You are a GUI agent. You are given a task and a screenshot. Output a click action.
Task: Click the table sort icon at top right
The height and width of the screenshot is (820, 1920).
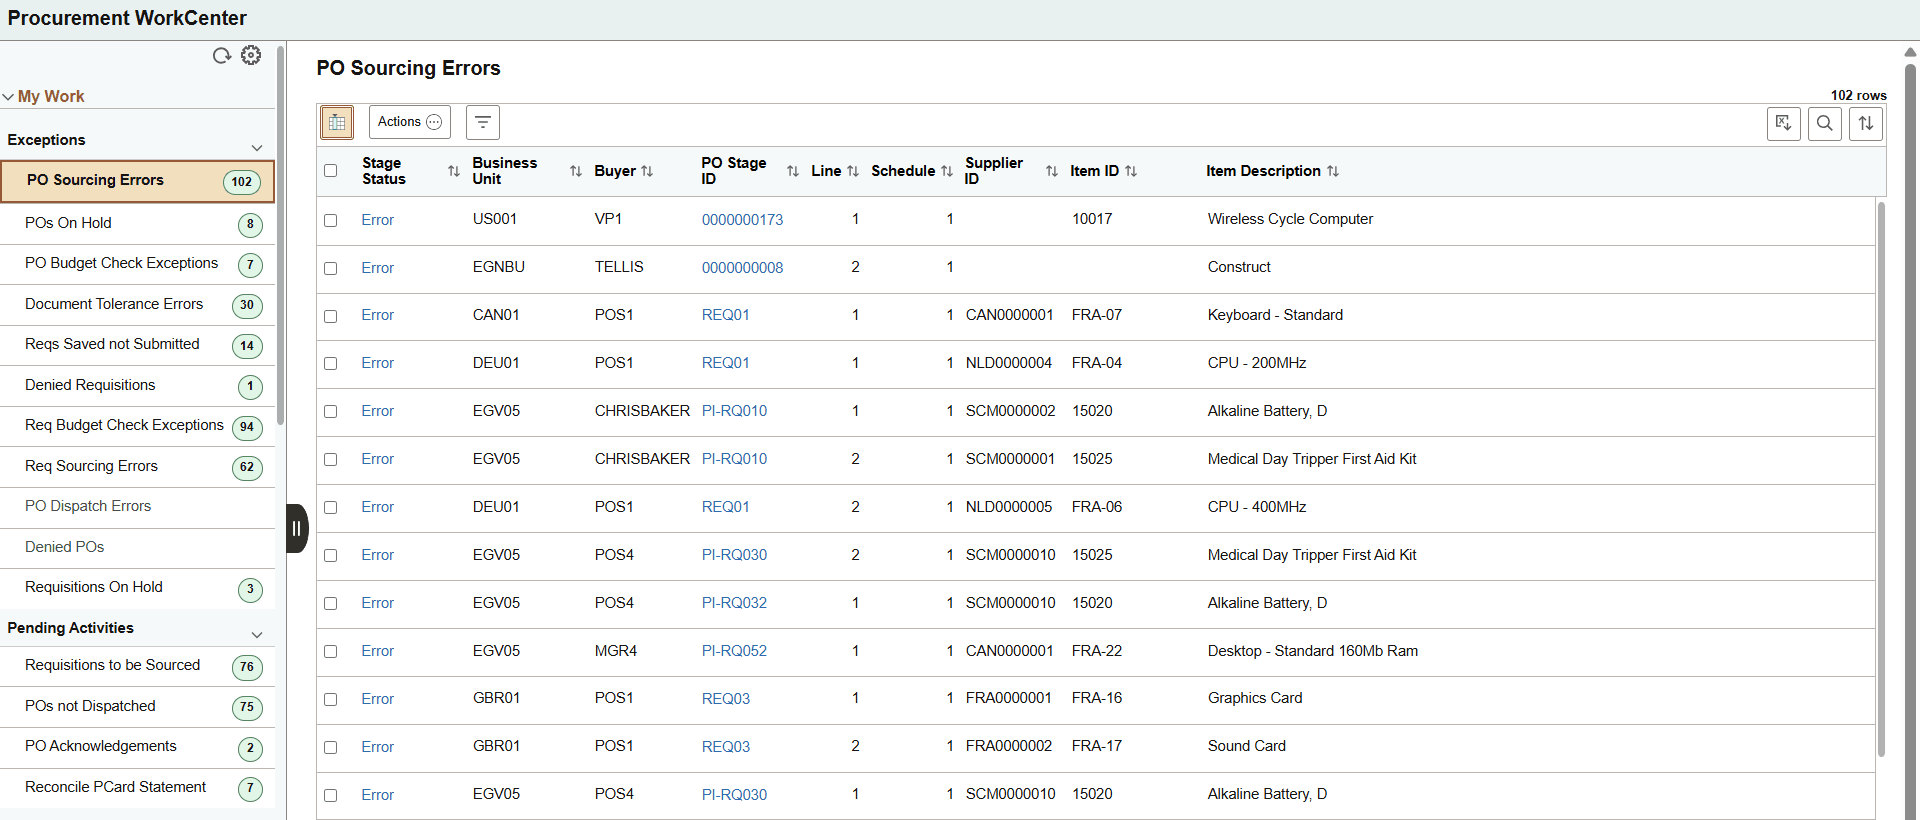[x=1865, y=123]
